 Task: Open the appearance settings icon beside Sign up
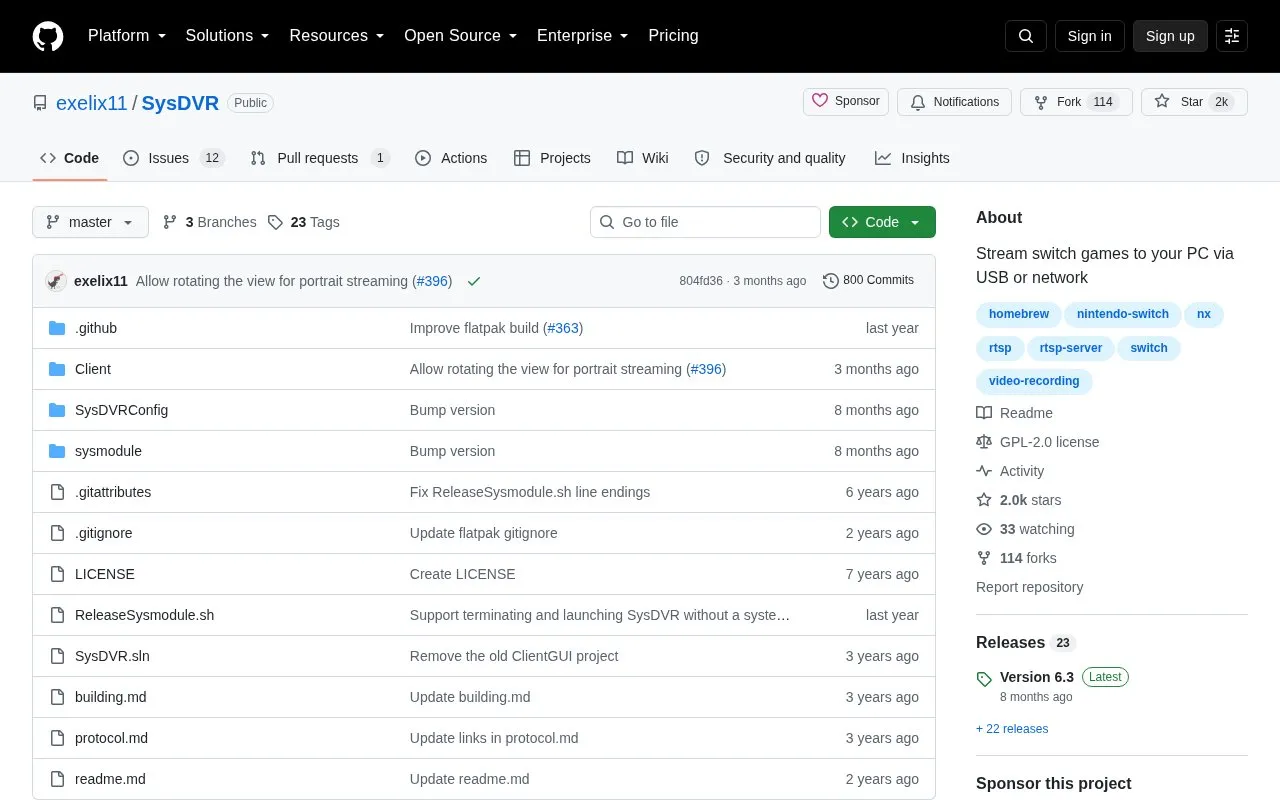click(x=1232, y=36)
